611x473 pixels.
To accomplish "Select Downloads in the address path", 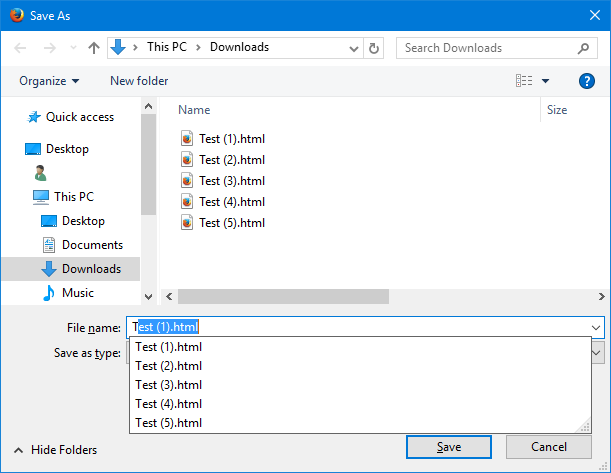I will coord(239,47).
